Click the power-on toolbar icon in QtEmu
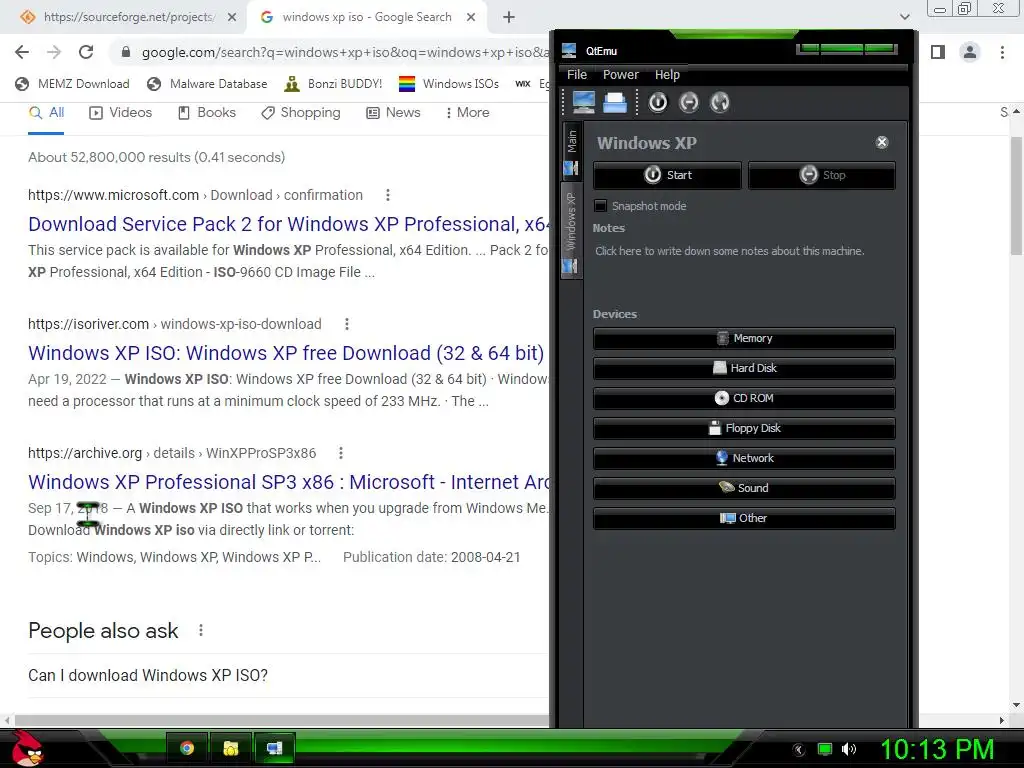Screen dimensions: 1024x768 click(x=658, y=103)
